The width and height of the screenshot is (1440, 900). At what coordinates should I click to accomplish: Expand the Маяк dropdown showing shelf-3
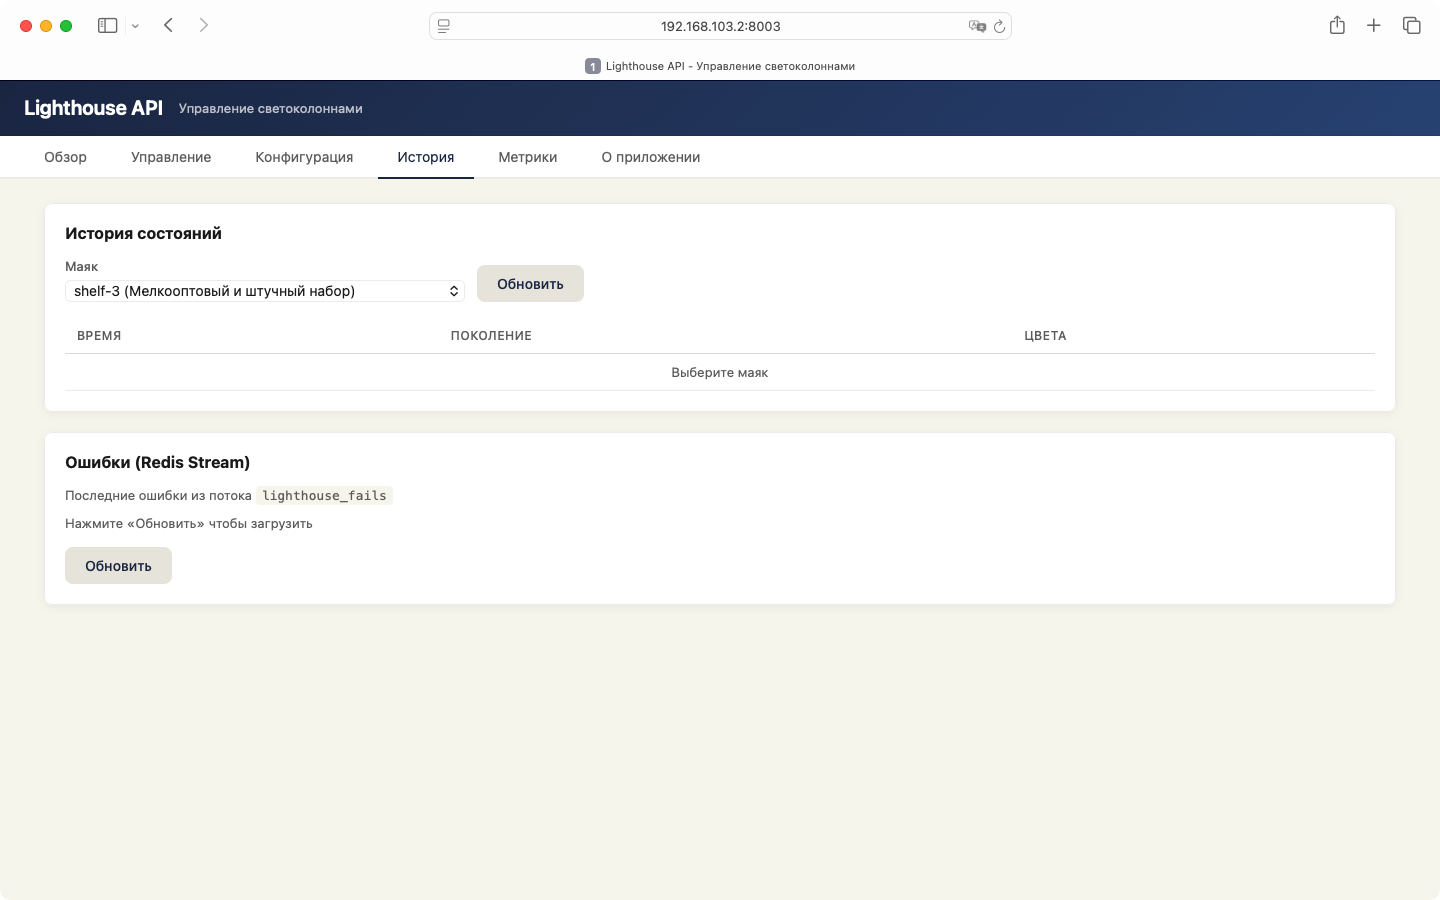coord(265,291)
